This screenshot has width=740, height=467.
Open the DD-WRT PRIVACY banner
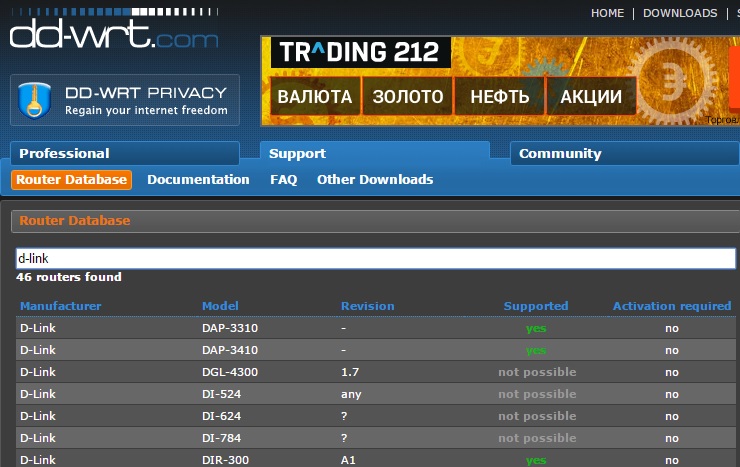(125, 100)
